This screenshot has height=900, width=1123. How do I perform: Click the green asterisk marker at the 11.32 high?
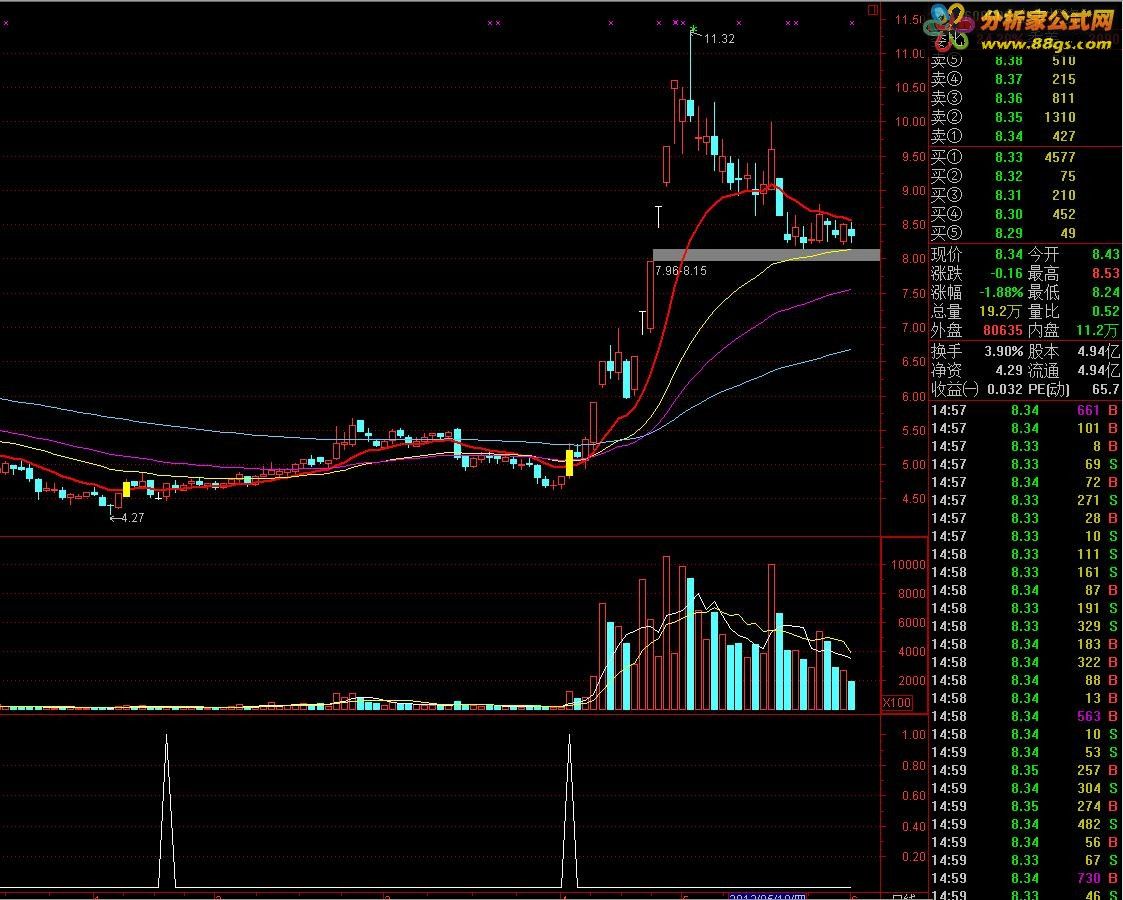(x=693, y=29)
